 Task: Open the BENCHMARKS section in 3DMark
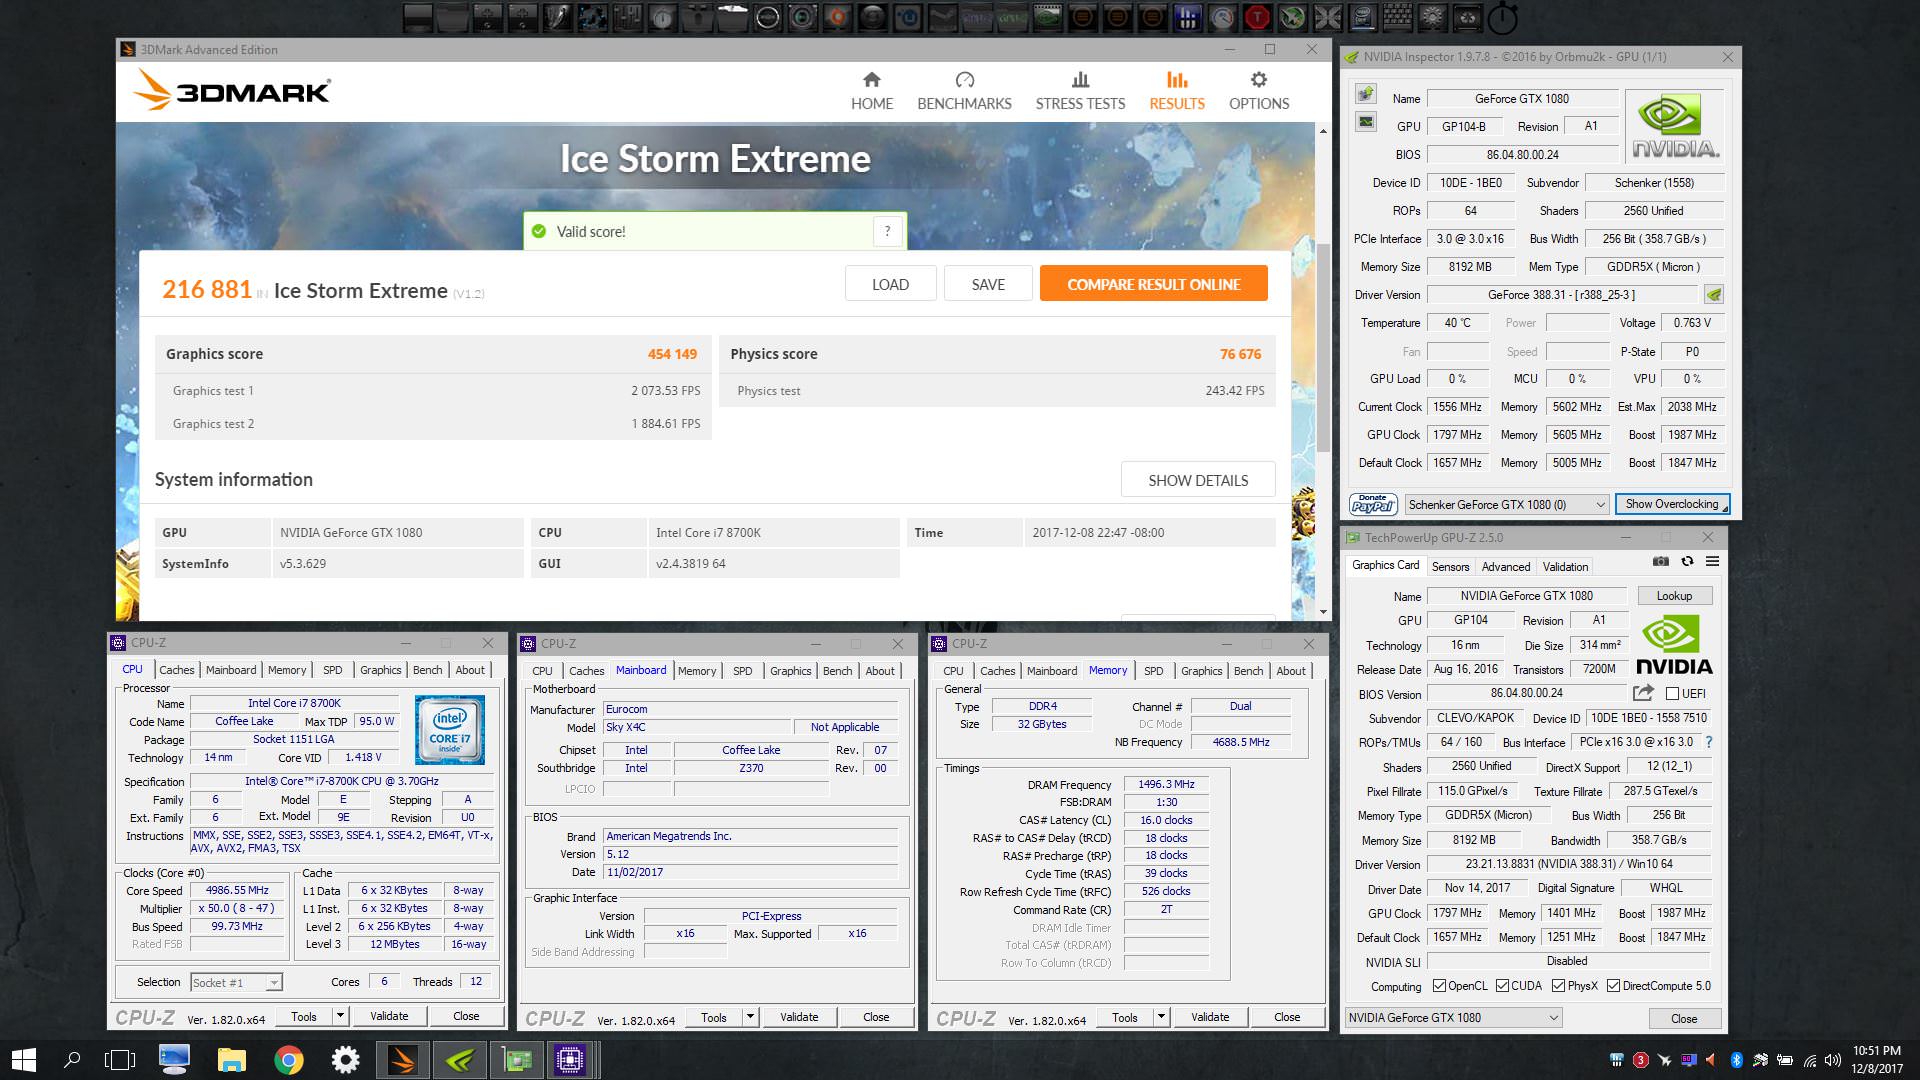click(964, 91)
